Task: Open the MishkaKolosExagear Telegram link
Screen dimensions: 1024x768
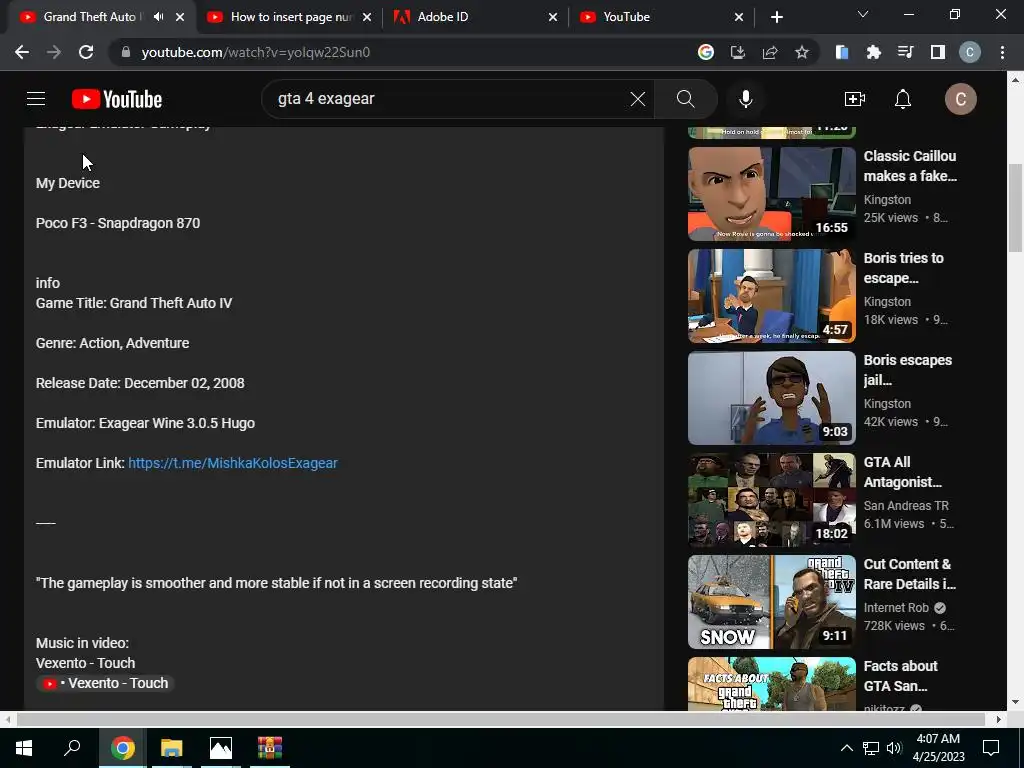Action: coord(232,463)
